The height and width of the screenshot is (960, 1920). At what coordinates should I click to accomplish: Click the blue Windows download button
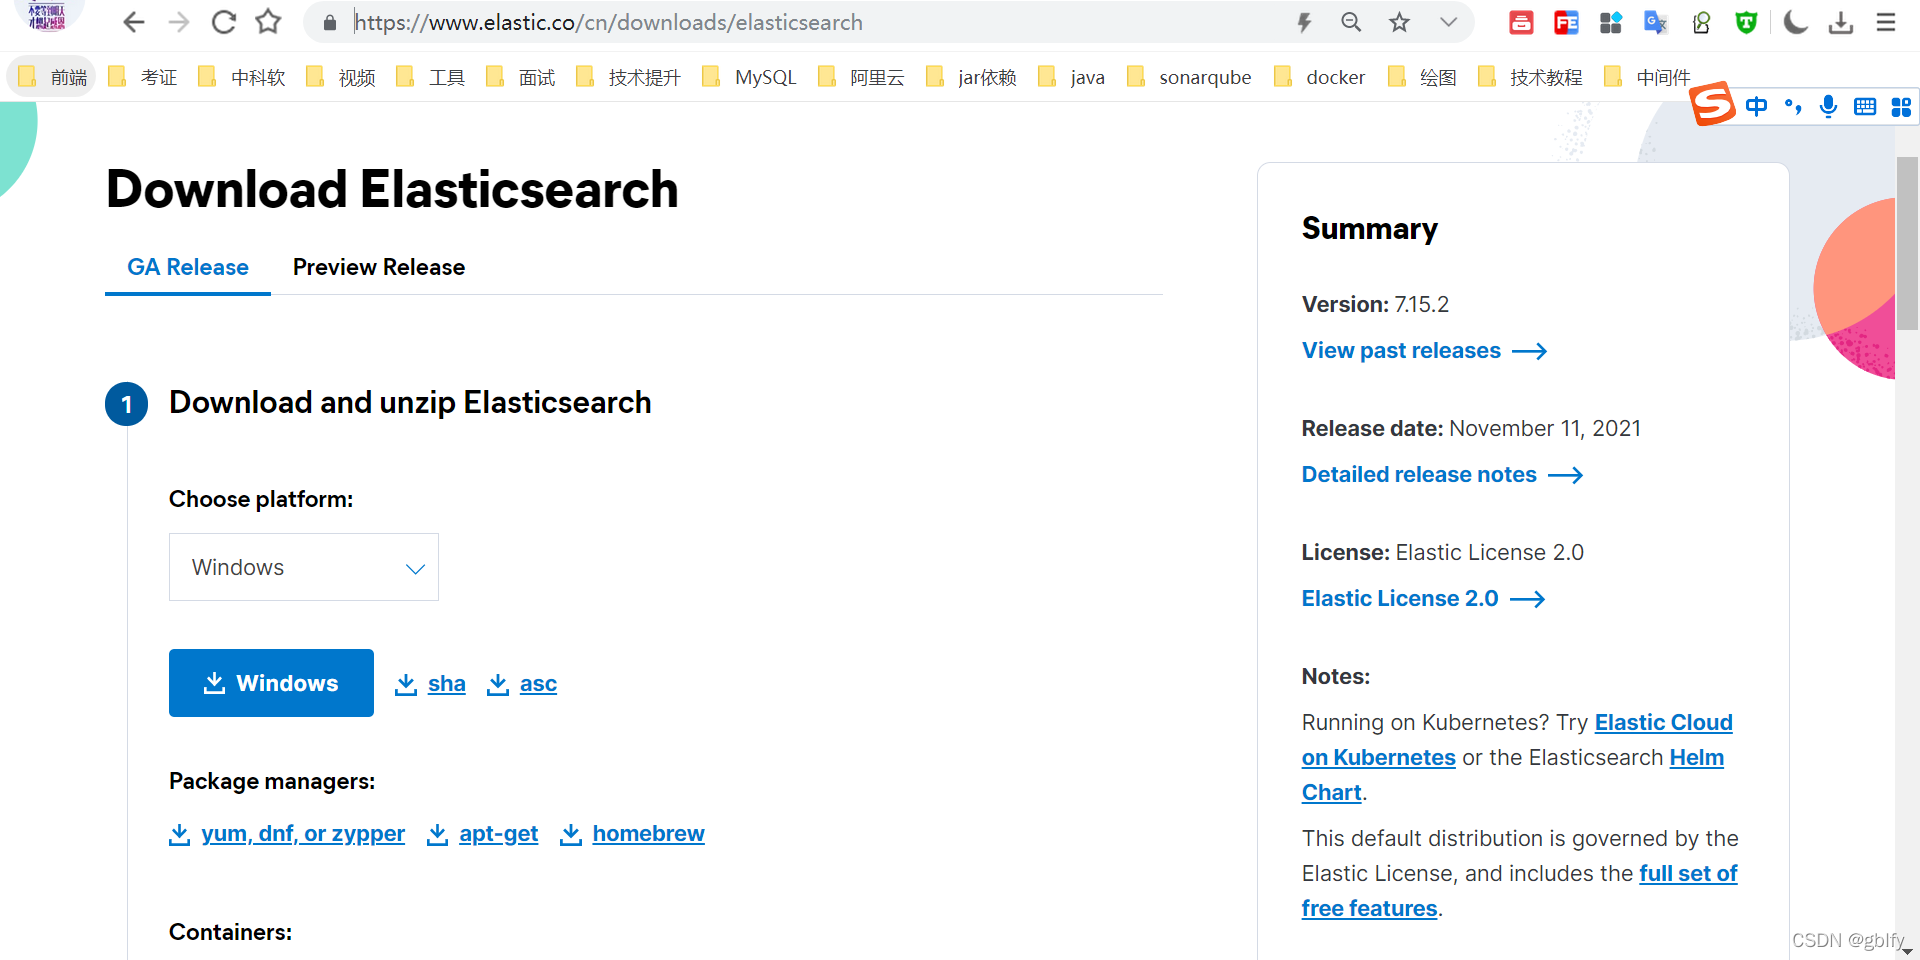tap(271, 683)
